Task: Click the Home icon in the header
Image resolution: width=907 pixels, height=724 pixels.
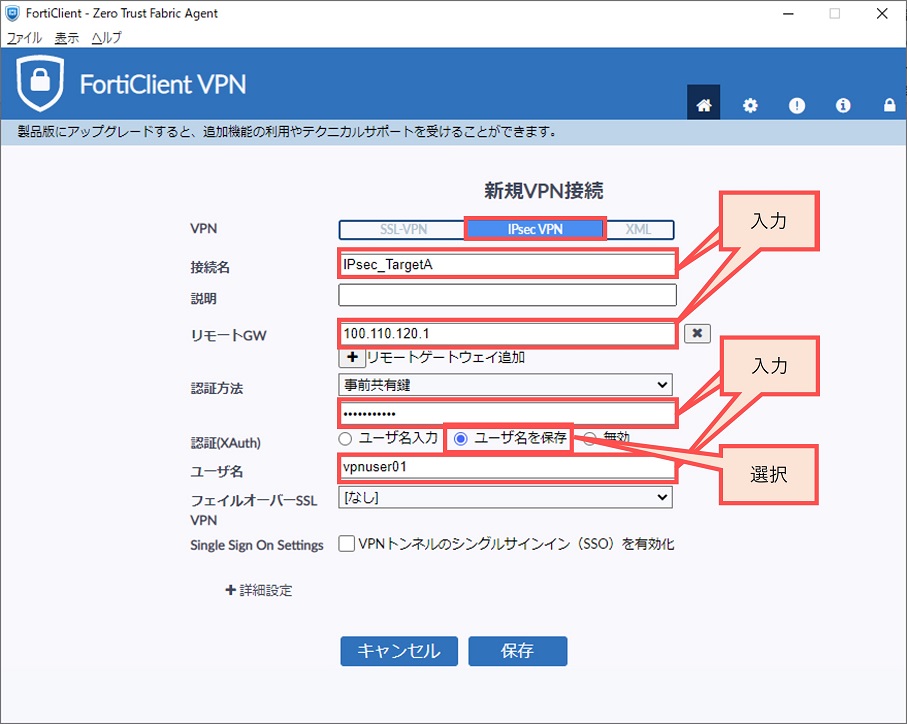Action: (x=703, y=105)
